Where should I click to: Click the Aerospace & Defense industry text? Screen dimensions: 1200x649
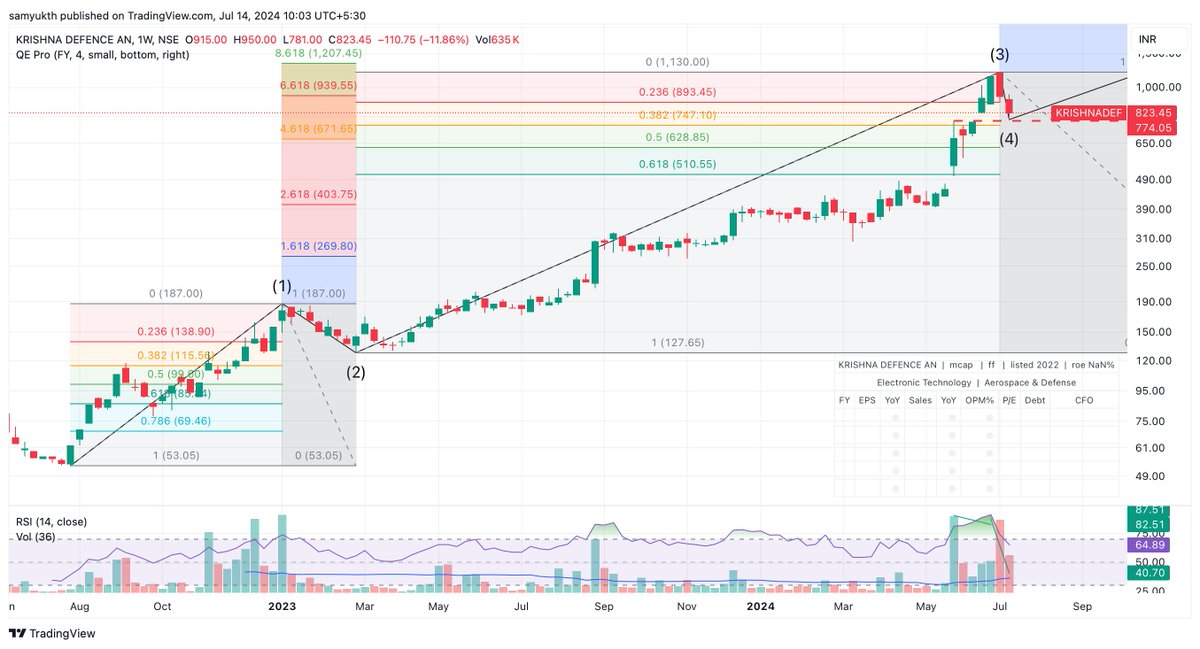1031,383
